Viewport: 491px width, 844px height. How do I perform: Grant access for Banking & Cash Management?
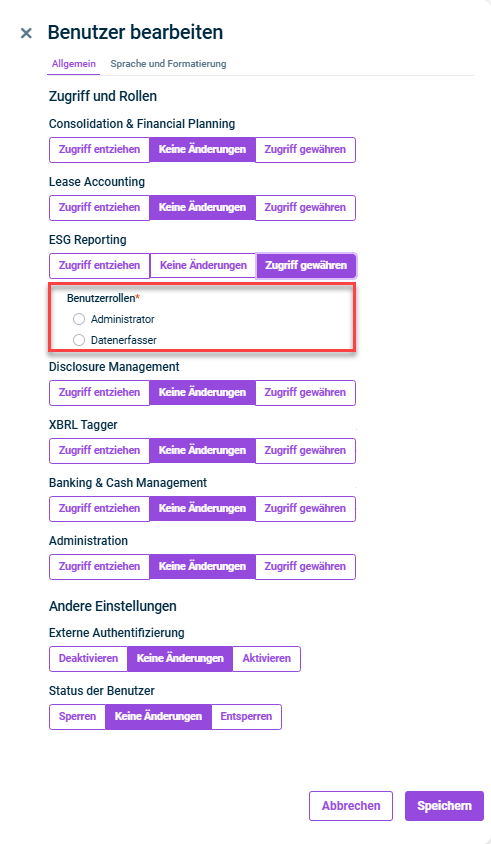[x=305, y=509]
